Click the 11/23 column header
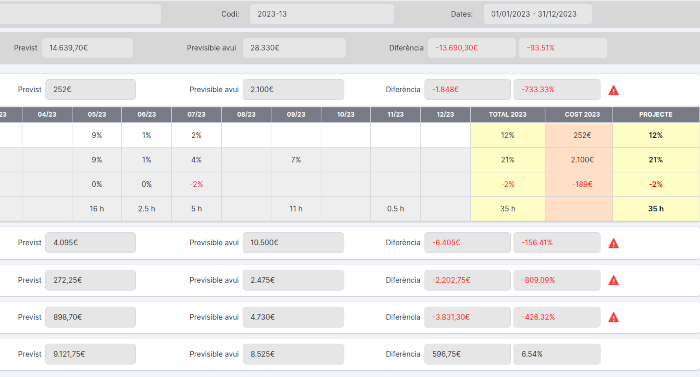700x377 pixels. pos(396,114)
